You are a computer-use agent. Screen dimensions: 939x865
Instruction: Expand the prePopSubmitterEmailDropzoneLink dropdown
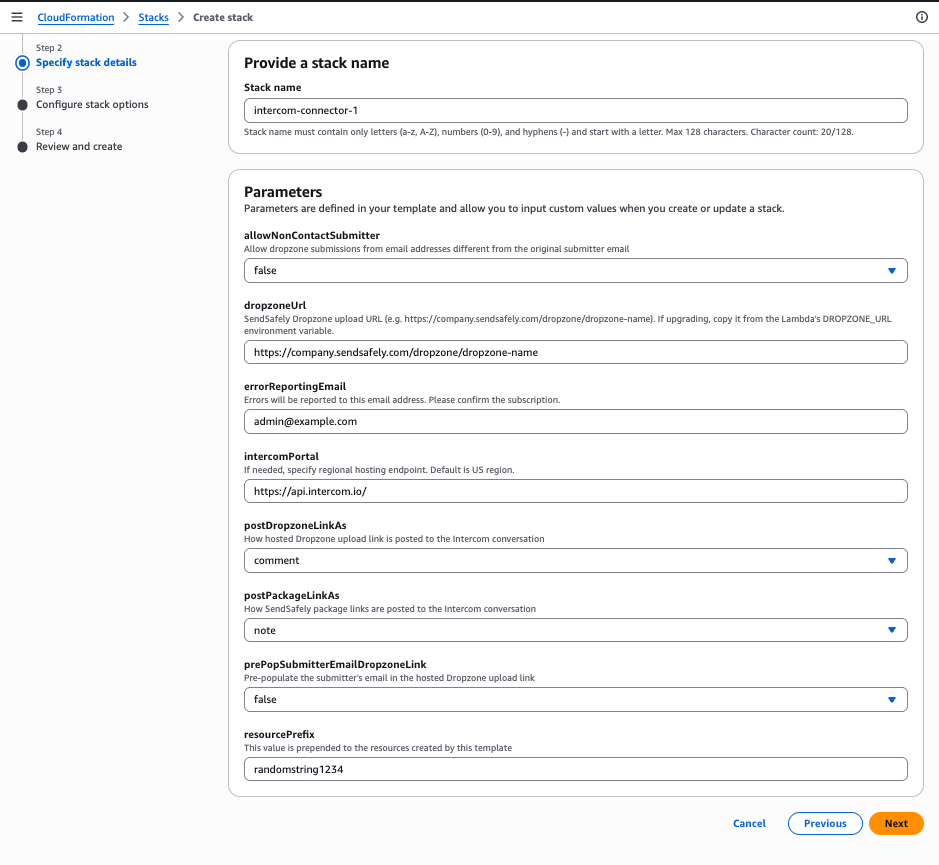(x=575, y=700)
